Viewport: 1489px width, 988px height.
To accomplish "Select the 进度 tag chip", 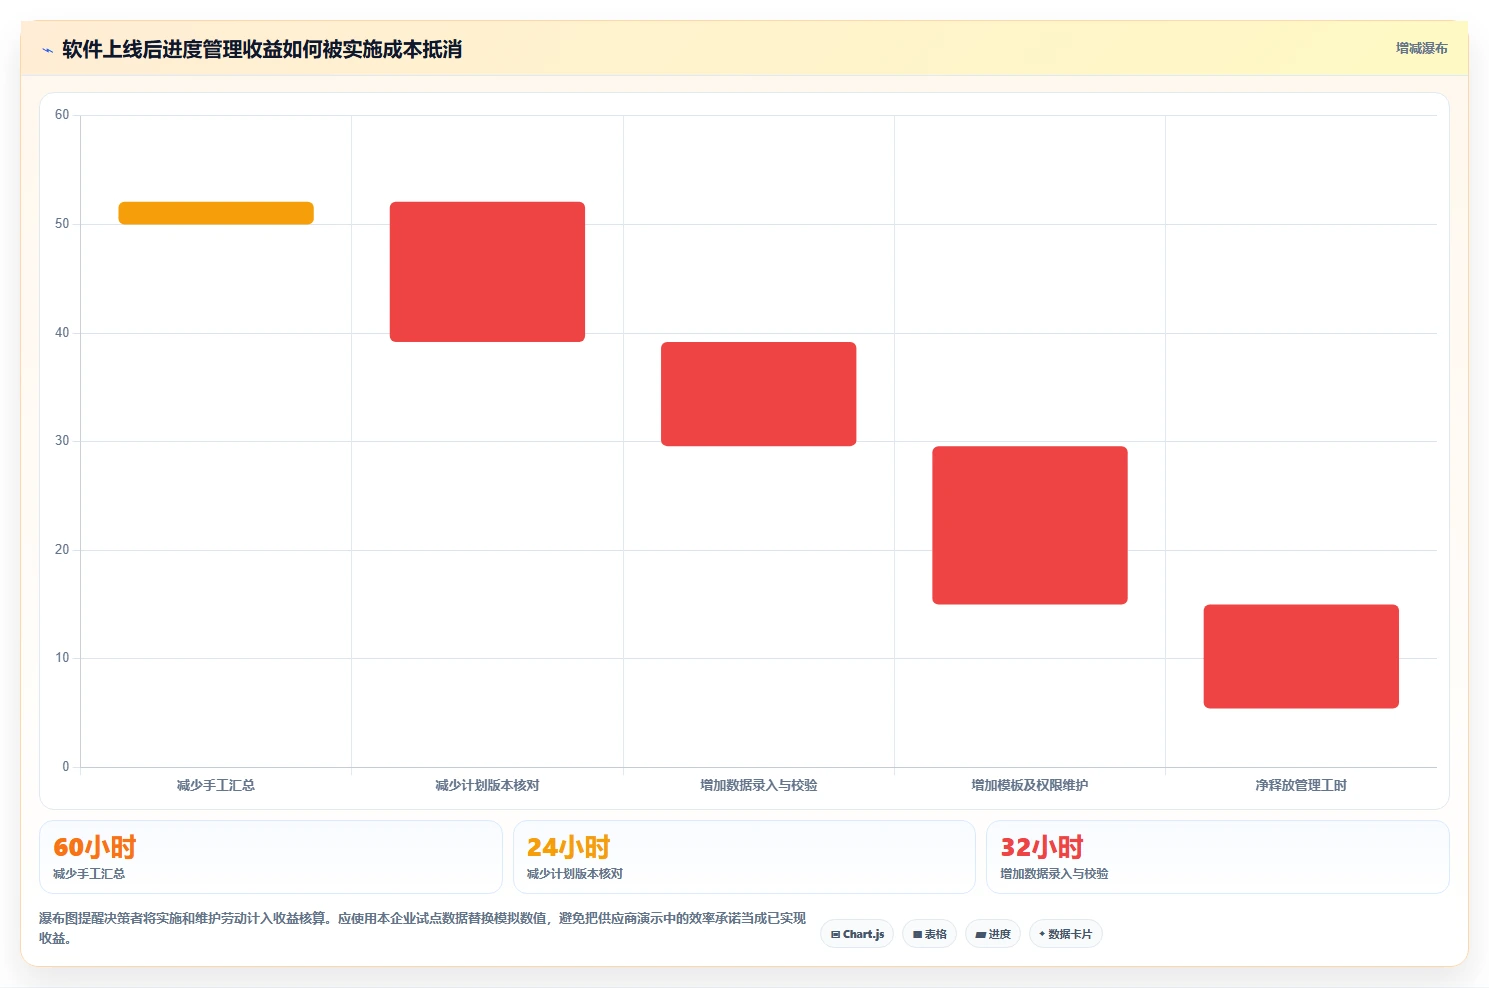I will (993, 934).
